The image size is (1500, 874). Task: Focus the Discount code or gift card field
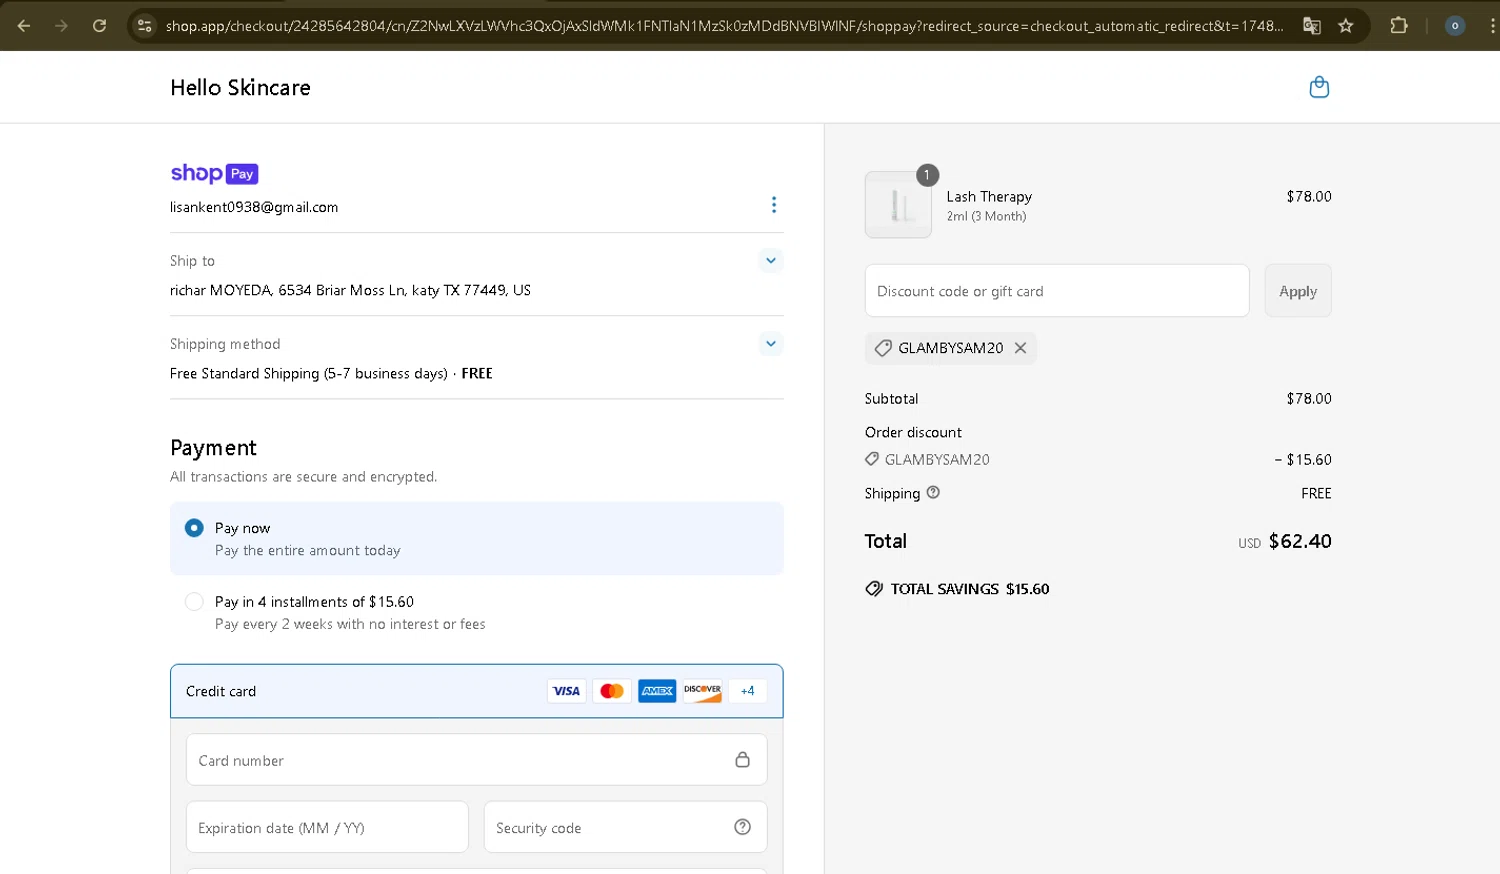(x=1057, y=291)
